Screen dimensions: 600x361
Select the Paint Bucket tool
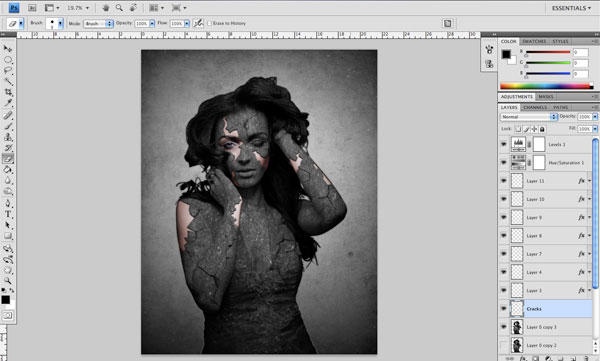(x=8, y=170)
